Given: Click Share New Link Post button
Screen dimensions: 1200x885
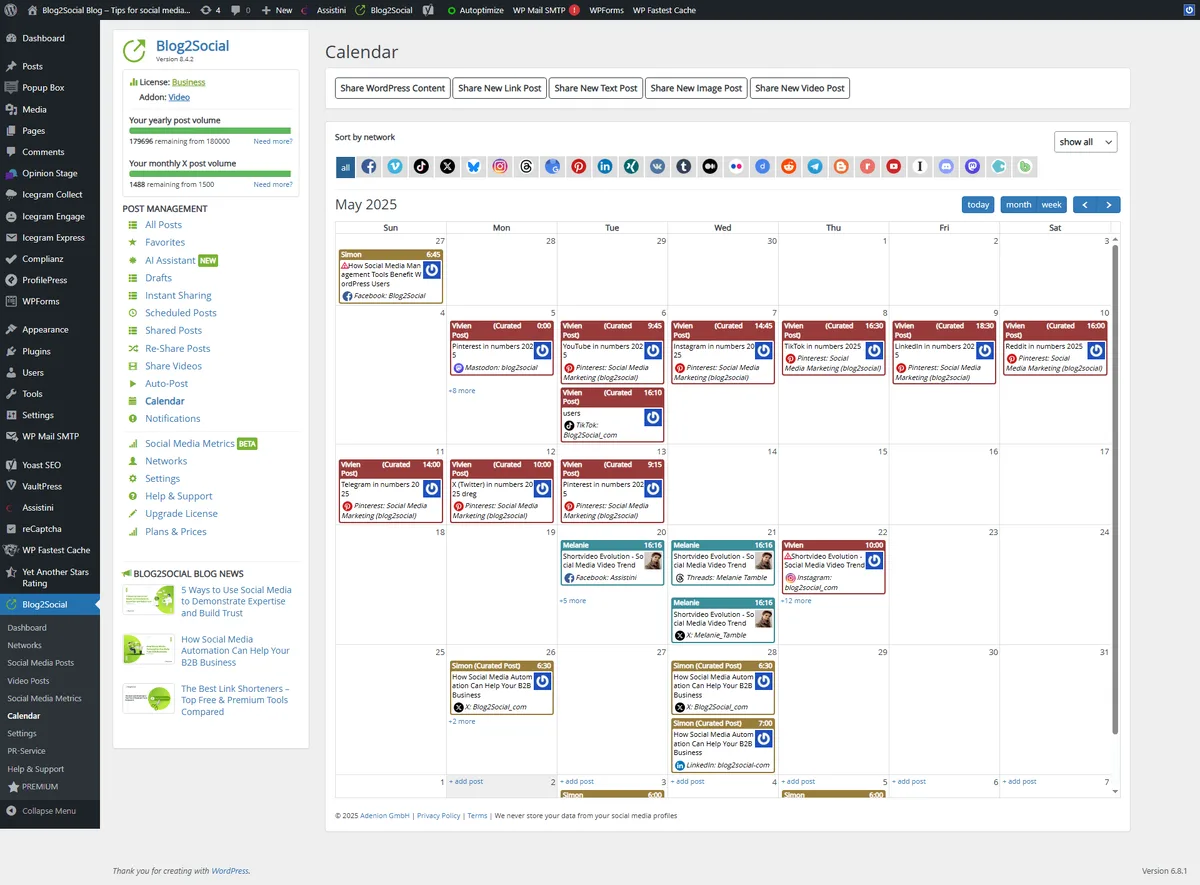Looking at the screenshot, I should 499,88.
